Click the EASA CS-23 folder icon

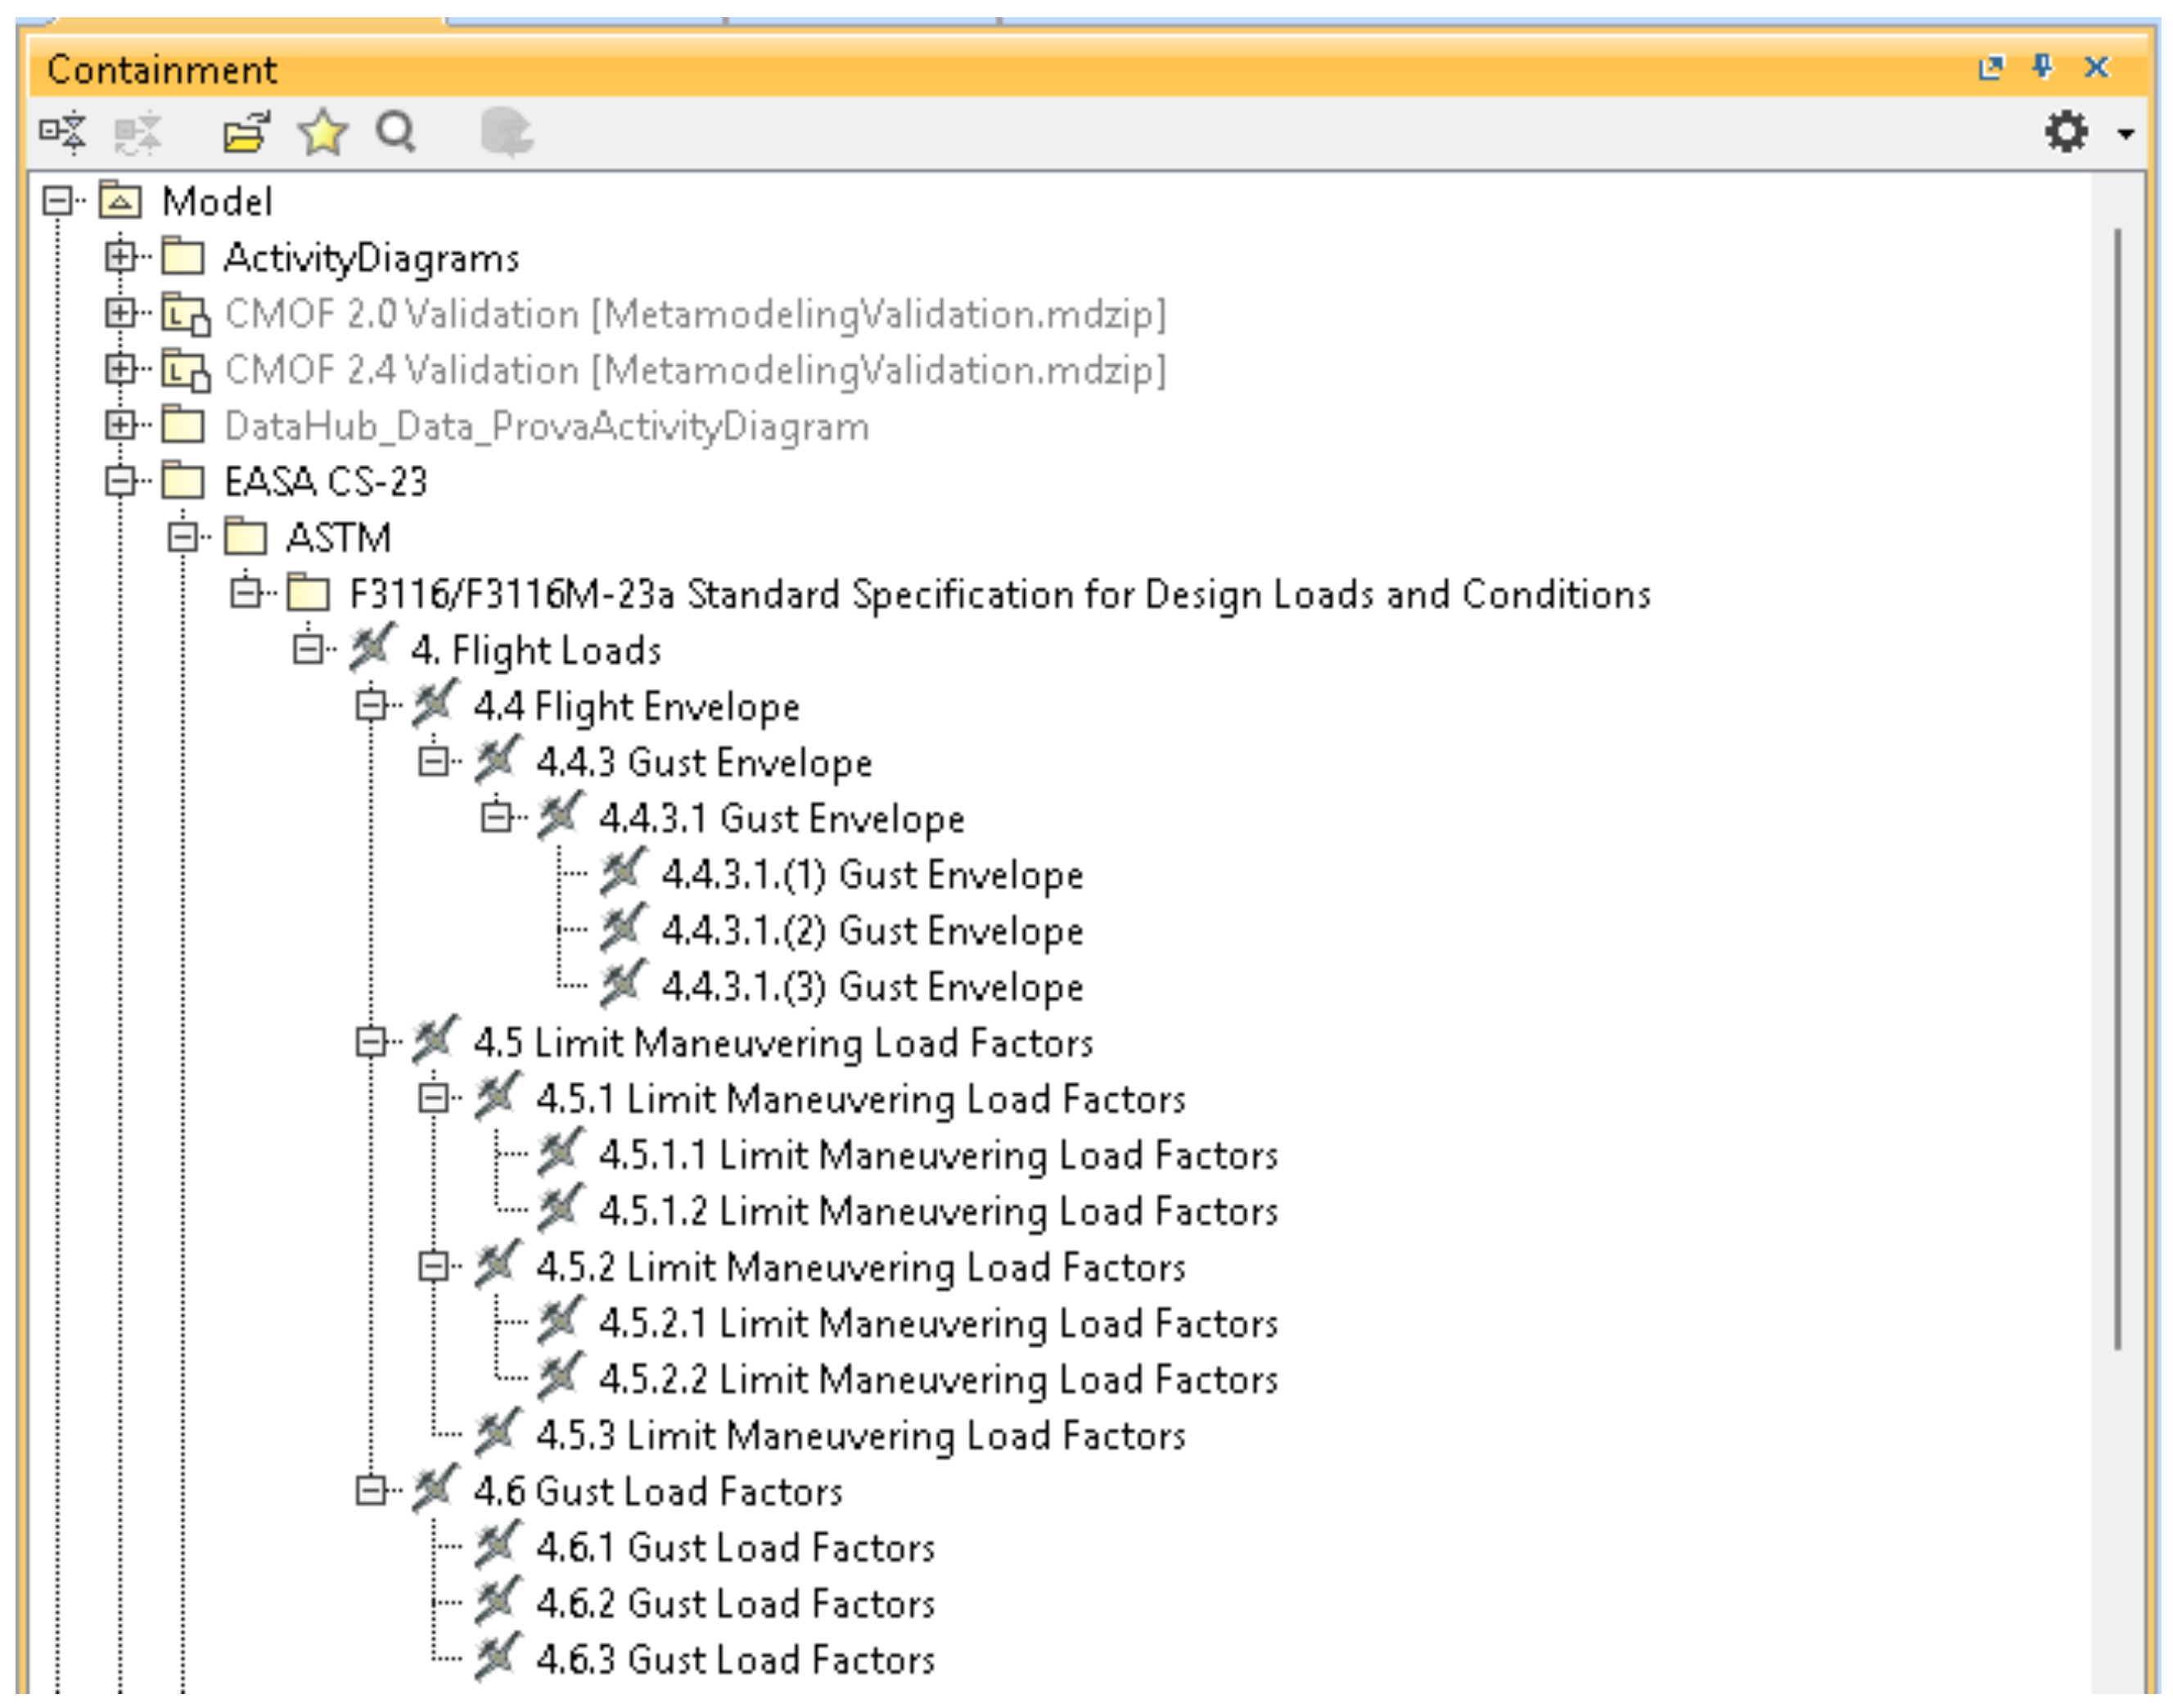tap(184, 481)
